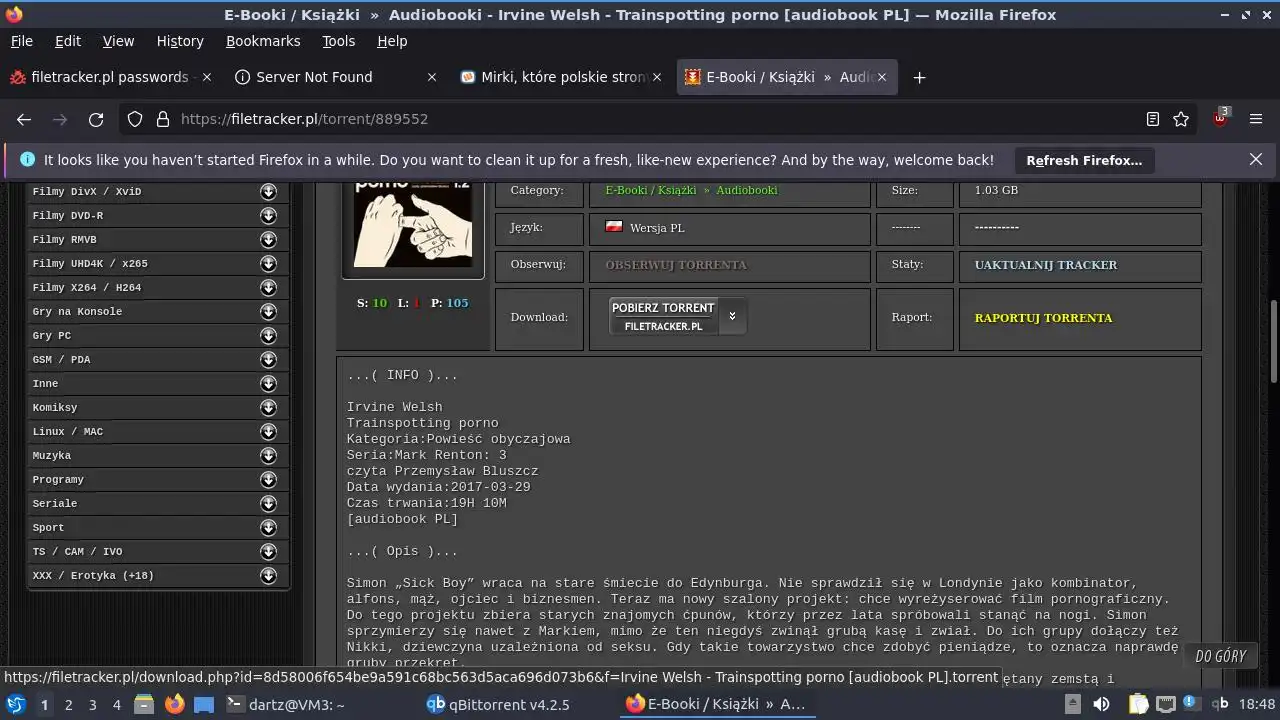Open Gry PC category in sidebar
1280x720 pixels.
(52, 336)
